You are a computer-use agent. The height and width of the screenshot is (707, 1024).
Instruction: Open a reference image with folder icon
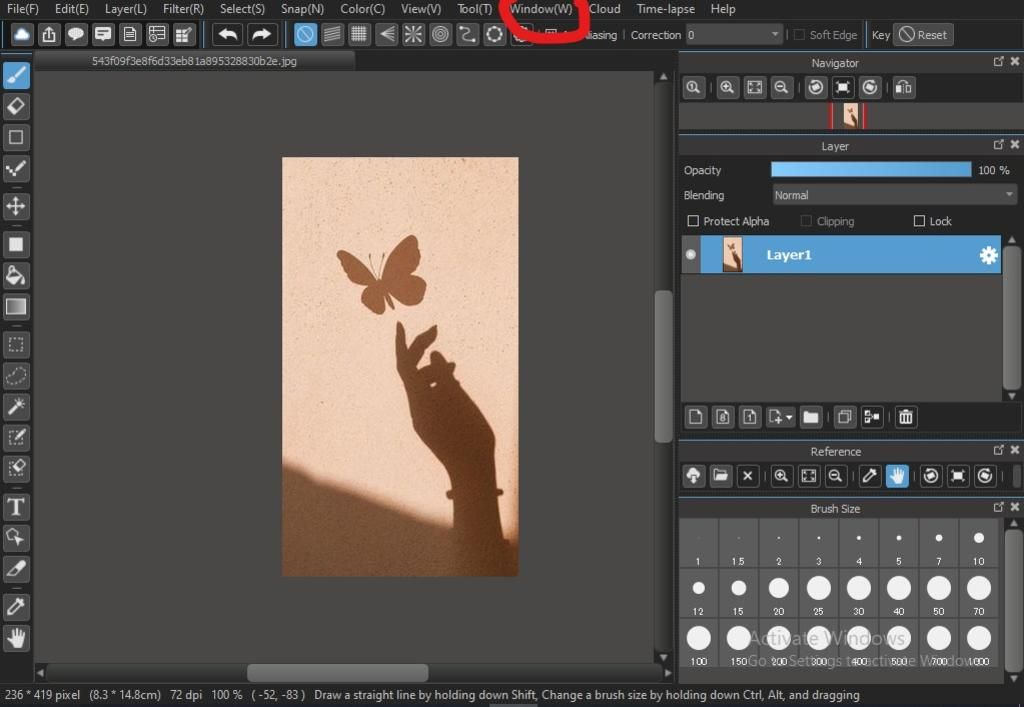[x=720, y=476]
